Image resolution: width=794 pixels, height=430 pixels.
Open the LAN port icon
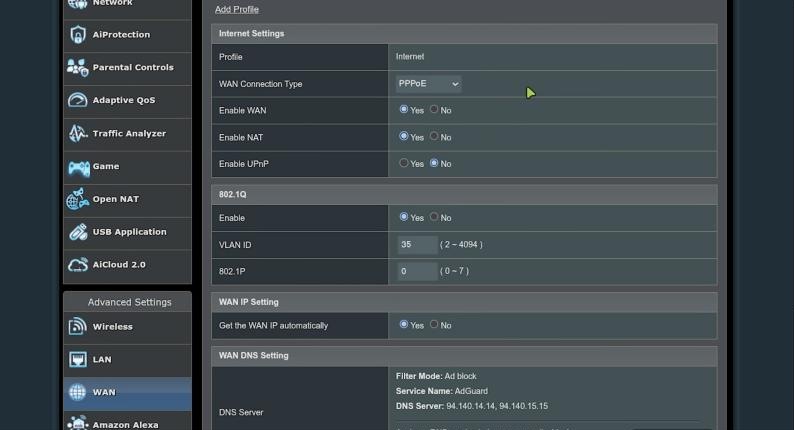click(77, 360)
